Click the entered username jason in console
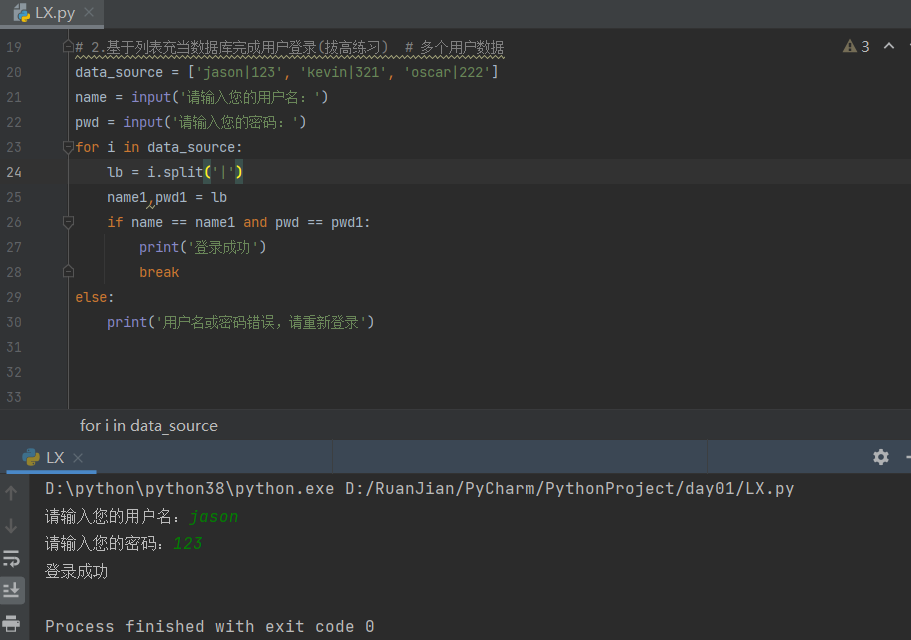This screenshot has width=911, height=640. point(213,516)
